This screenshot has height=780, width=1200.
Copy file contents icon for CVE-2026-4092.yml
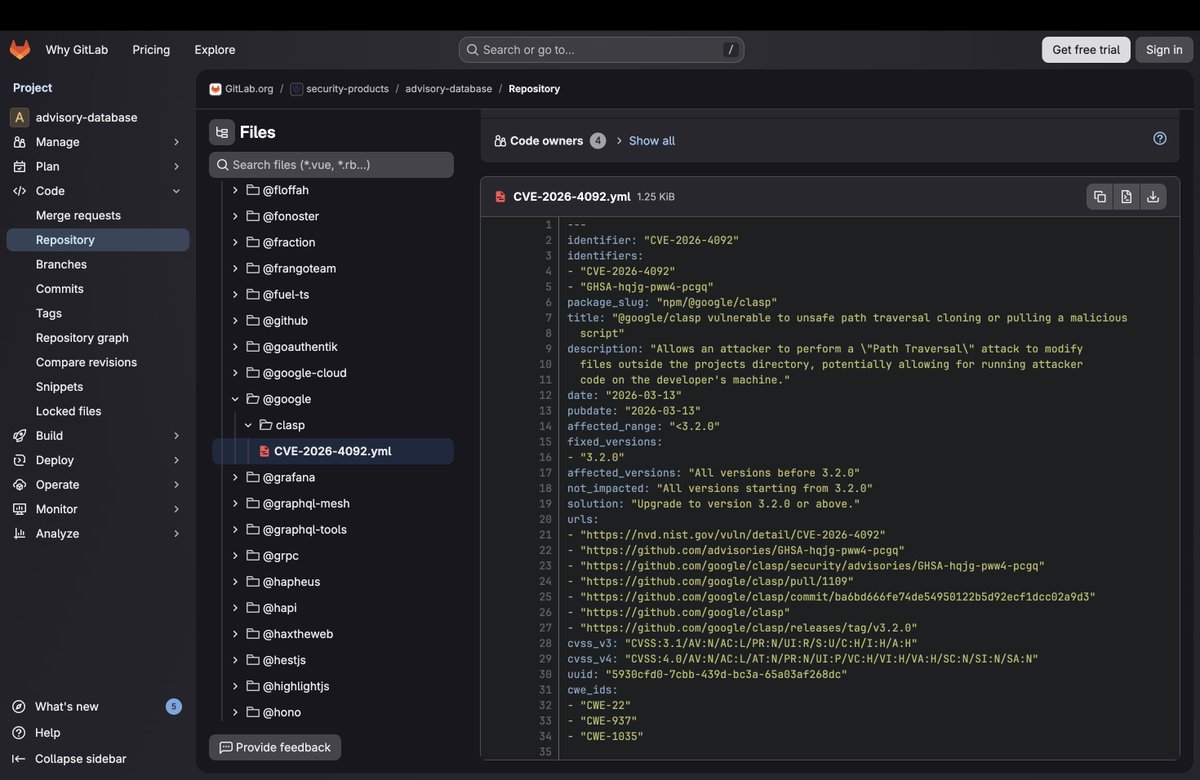pyautogui.click(x=1100, y=197)
